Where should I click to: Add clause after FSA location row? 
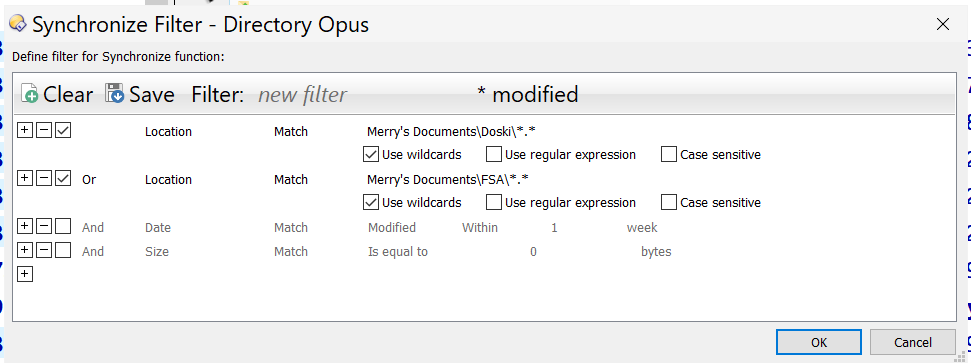click(24, 178)
